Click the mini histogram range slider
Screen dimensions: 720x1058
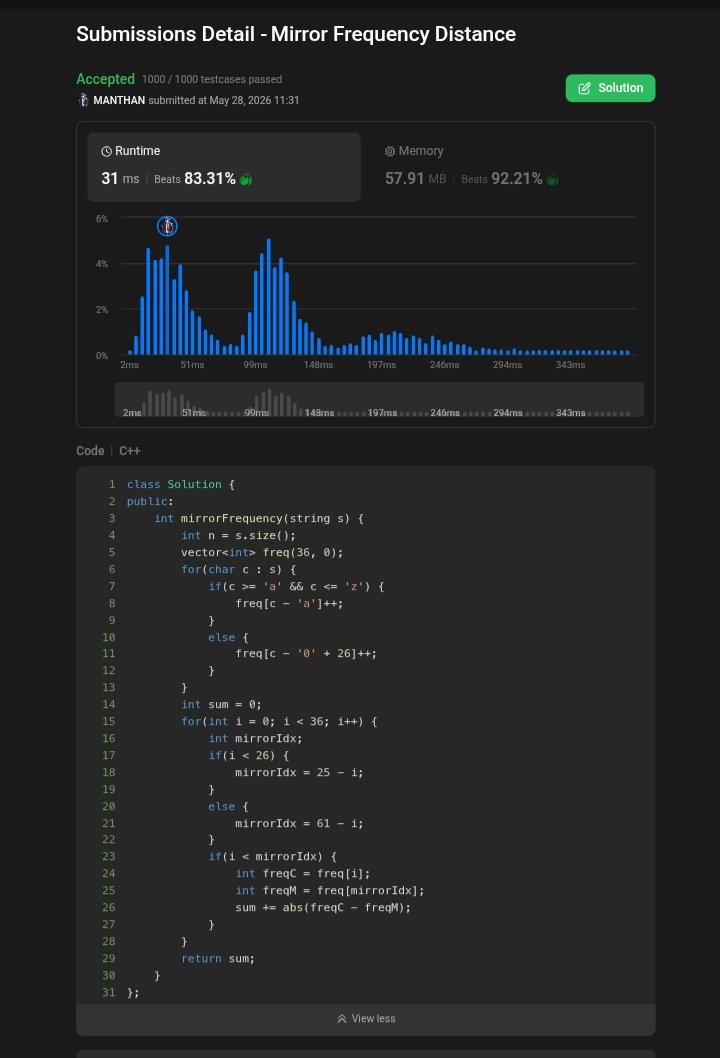379,399
